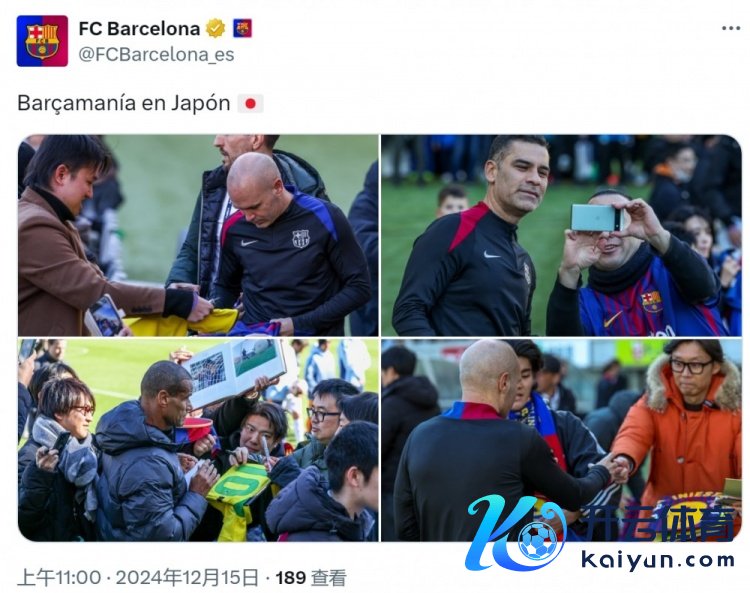Click the gold verified checkmark badge
This screenshot has width=750, height=593.
(x=216, y=29)
